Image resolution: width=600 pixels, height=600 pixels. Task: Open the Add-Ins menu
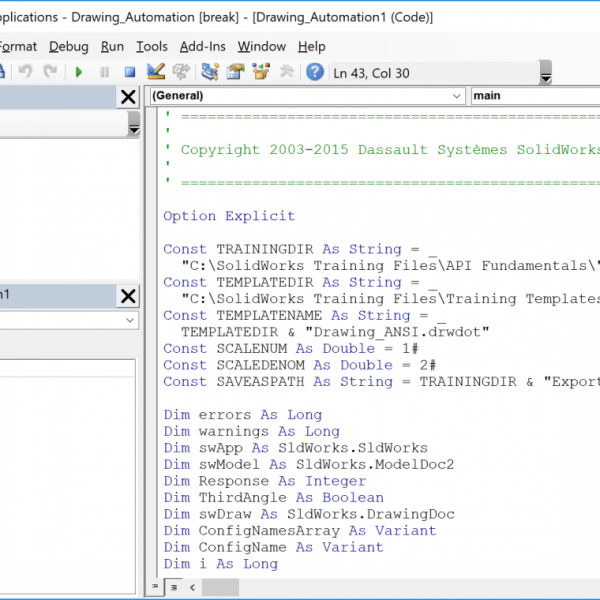[203, 47]
